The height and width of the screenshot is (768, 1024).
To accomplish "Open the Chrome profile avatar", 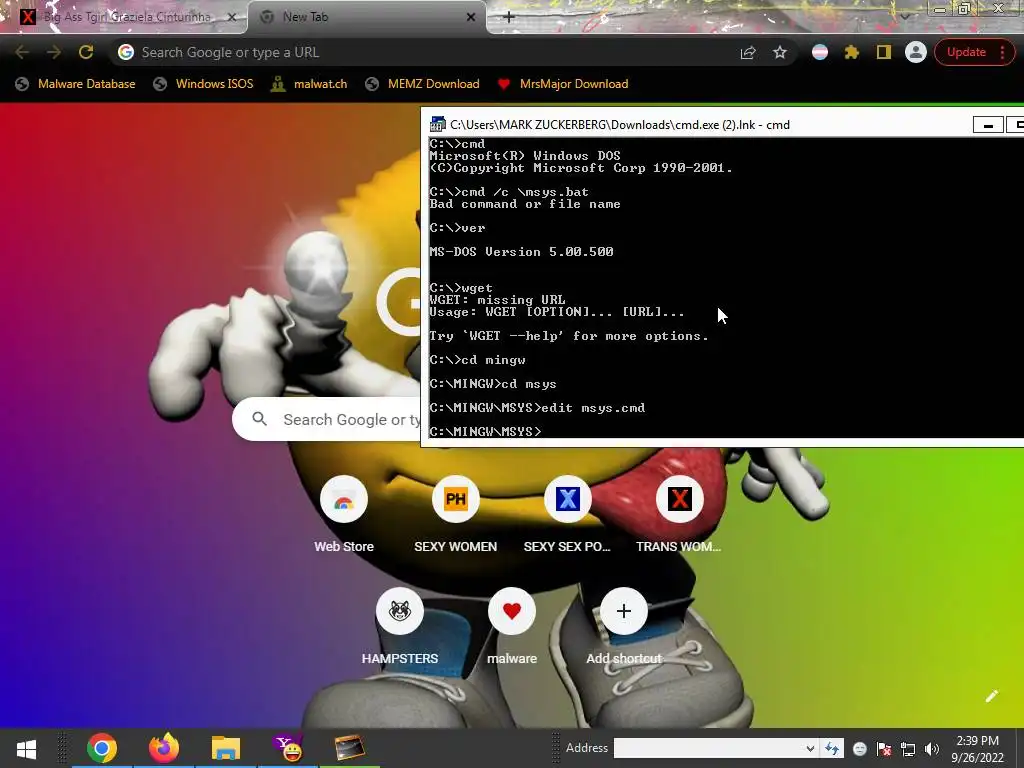I will 916,52.
